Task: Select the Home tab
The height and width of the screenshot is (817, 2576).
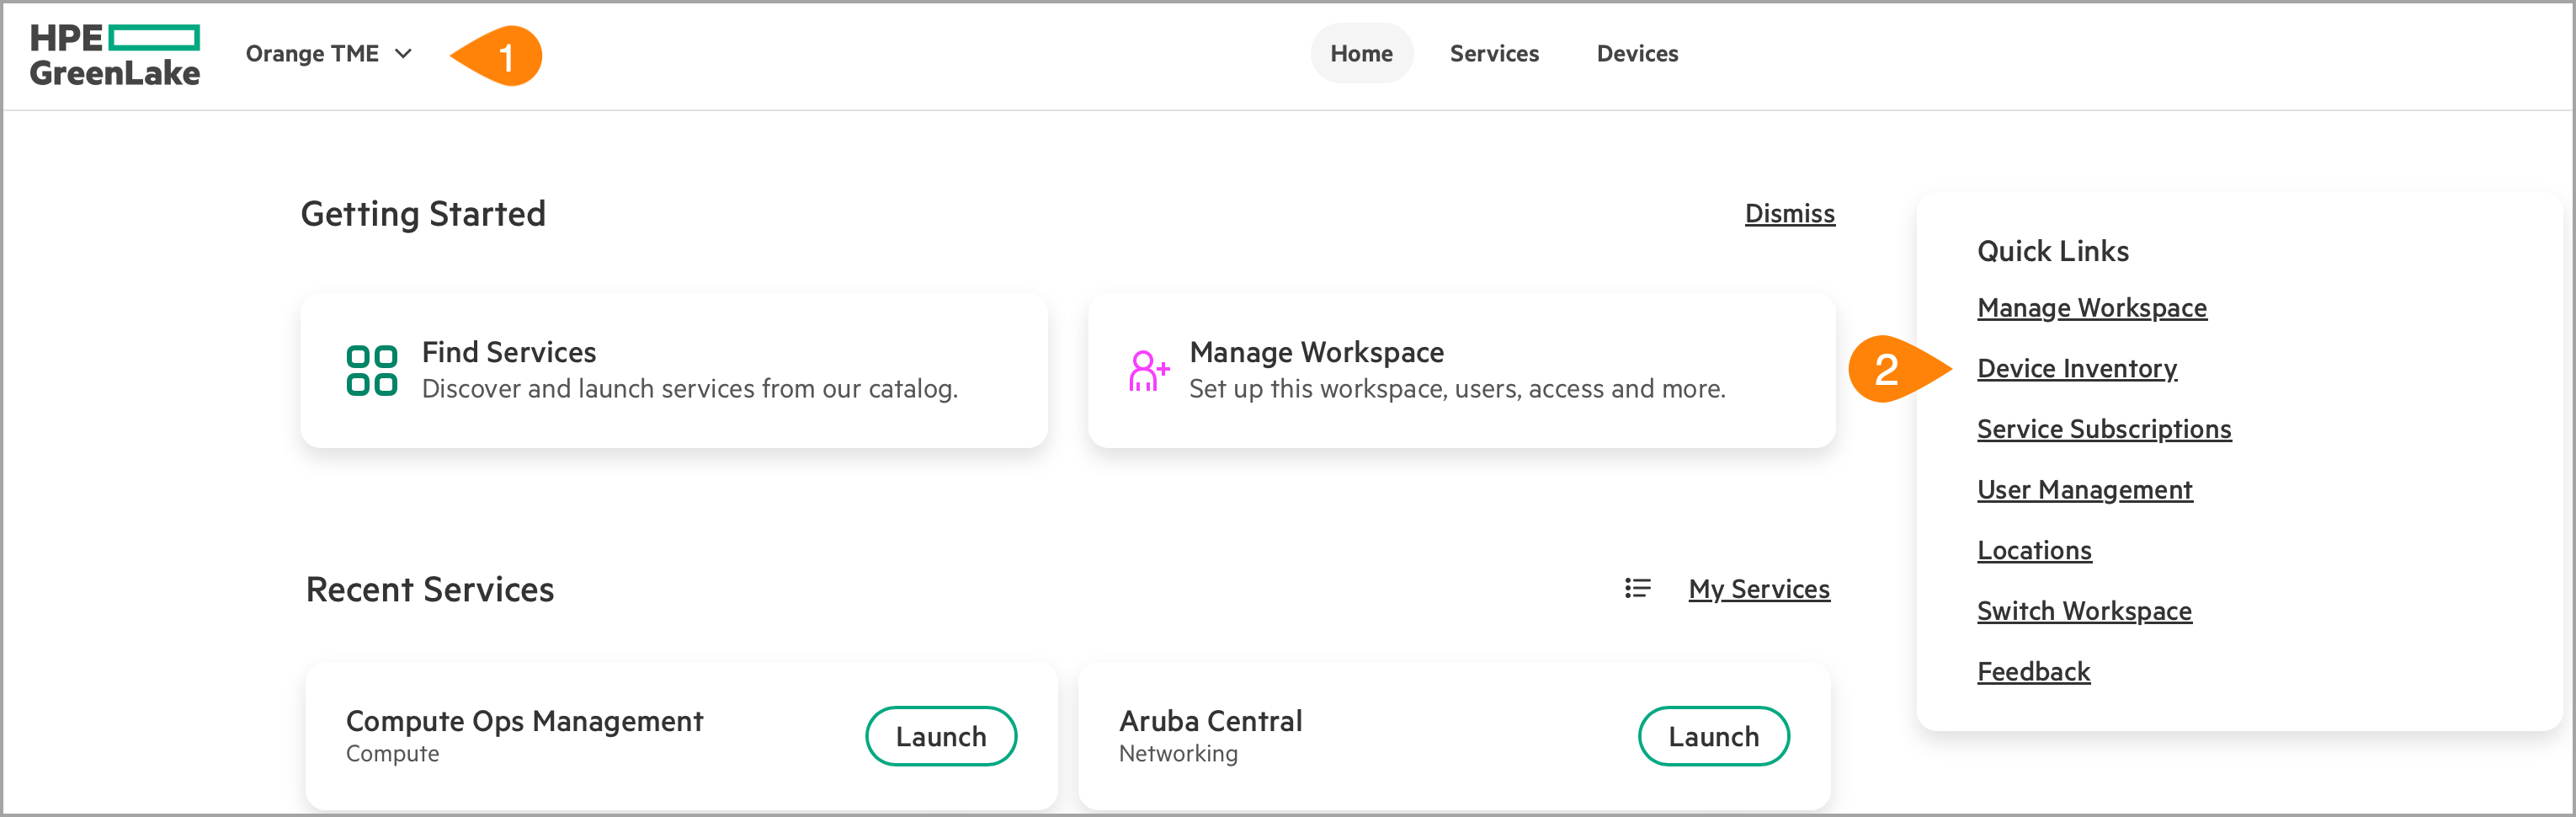Action: pos(1361,54)
